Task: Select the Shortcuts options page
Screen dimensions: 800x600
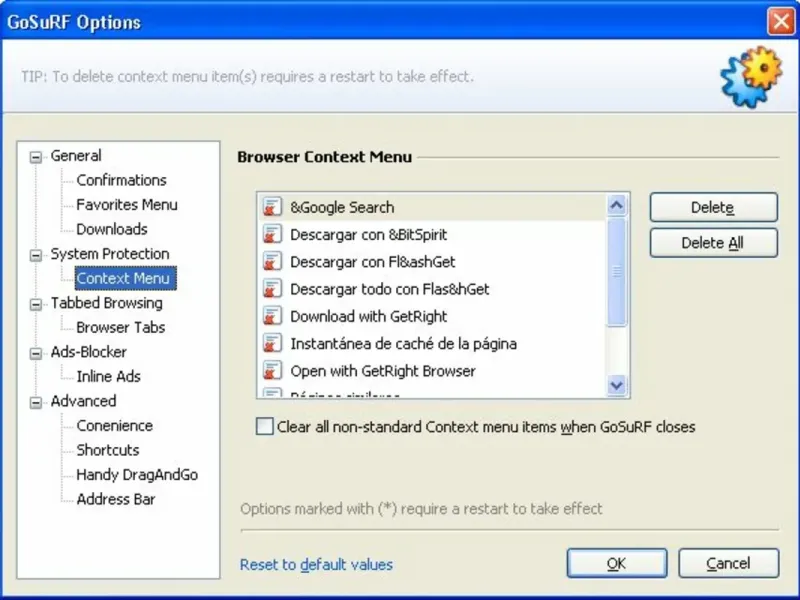Action: tap(108, 450)
